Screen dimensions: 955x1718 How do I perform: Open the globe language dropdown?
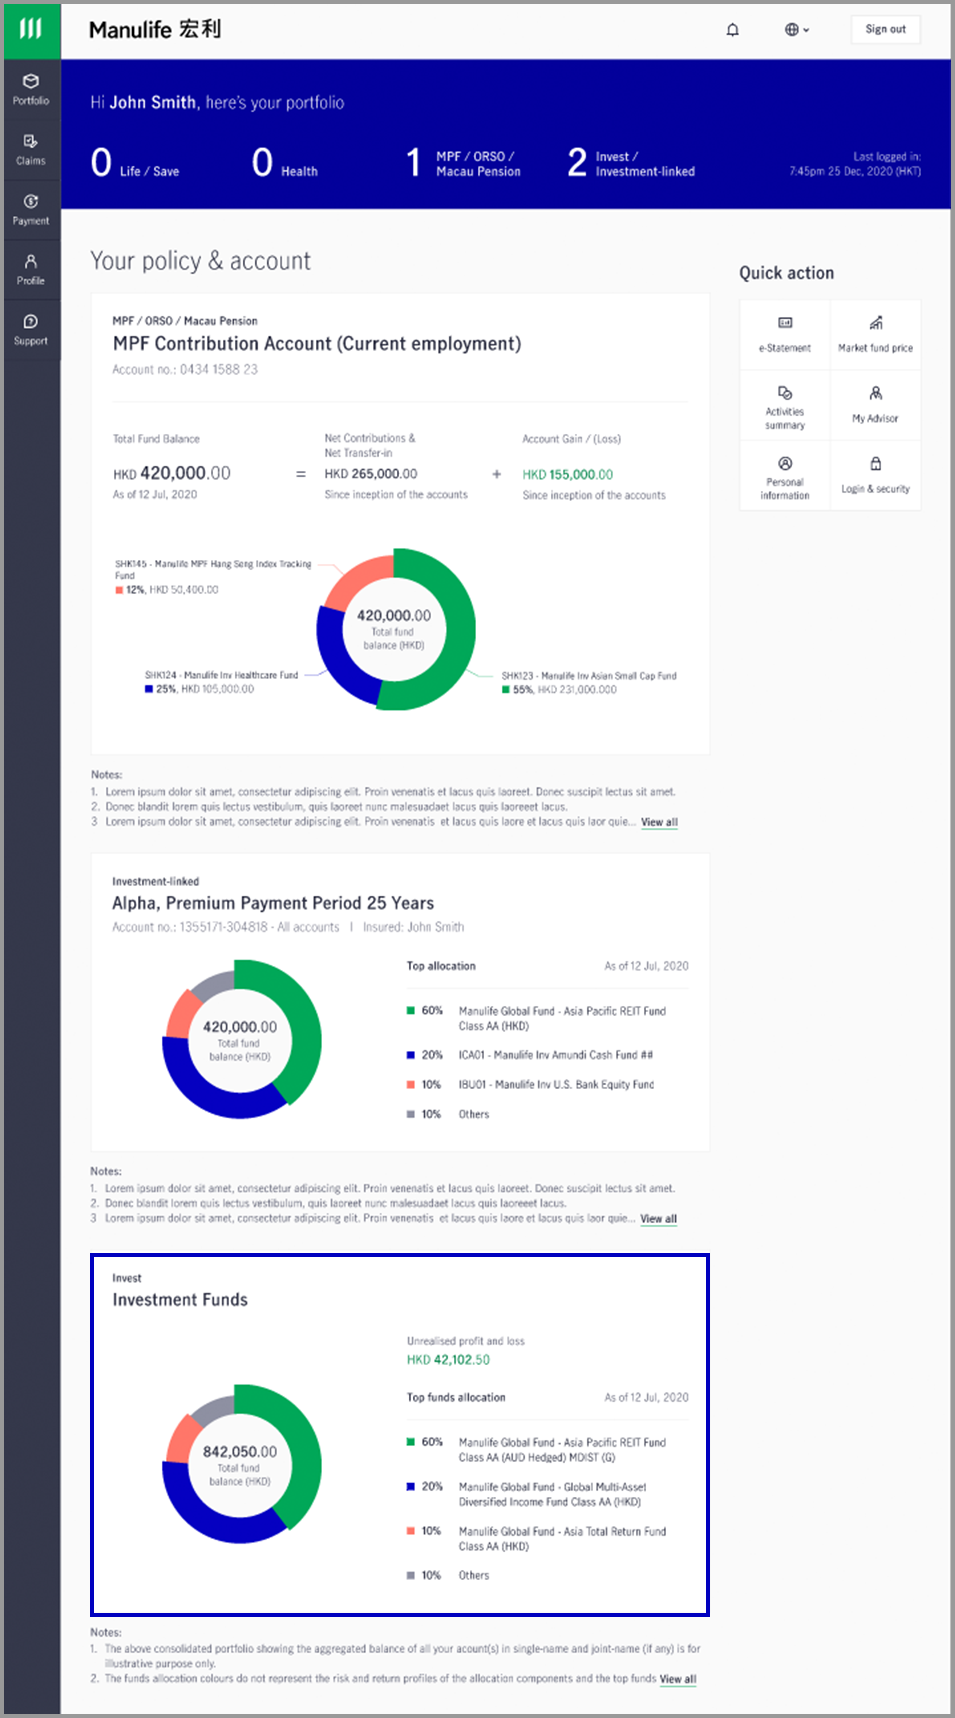pyautogui.click(x=797, y=30)
